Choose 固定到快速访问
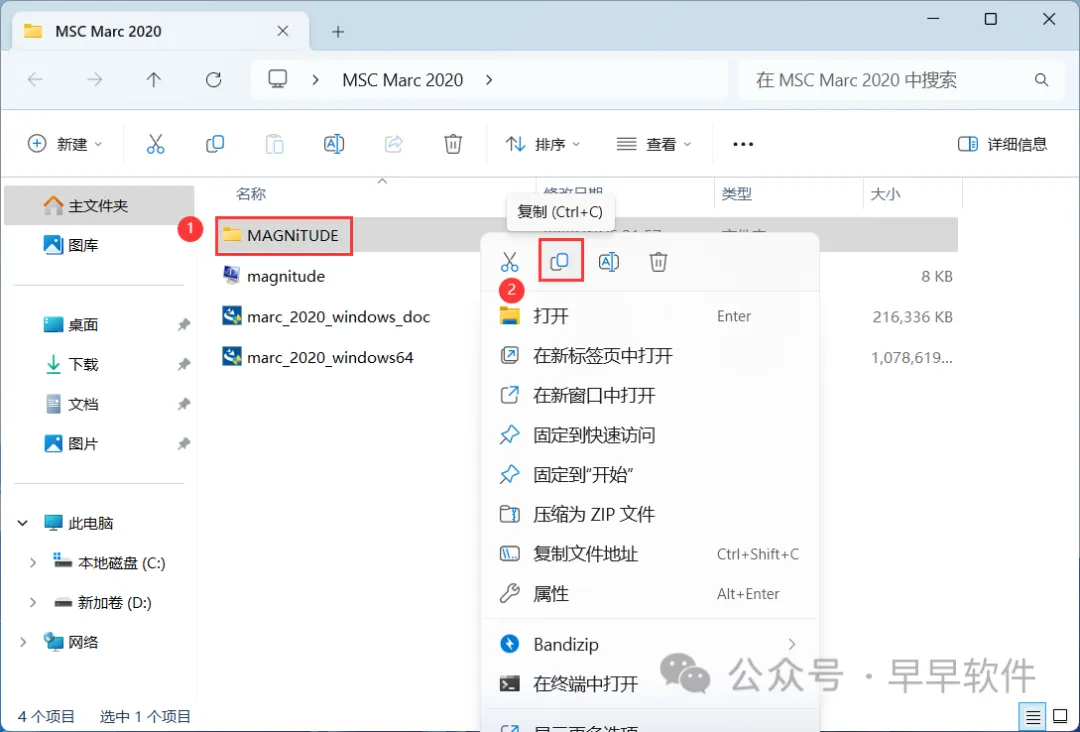The height and width of the screenshot is (732, 1080). tap(650, 435)
